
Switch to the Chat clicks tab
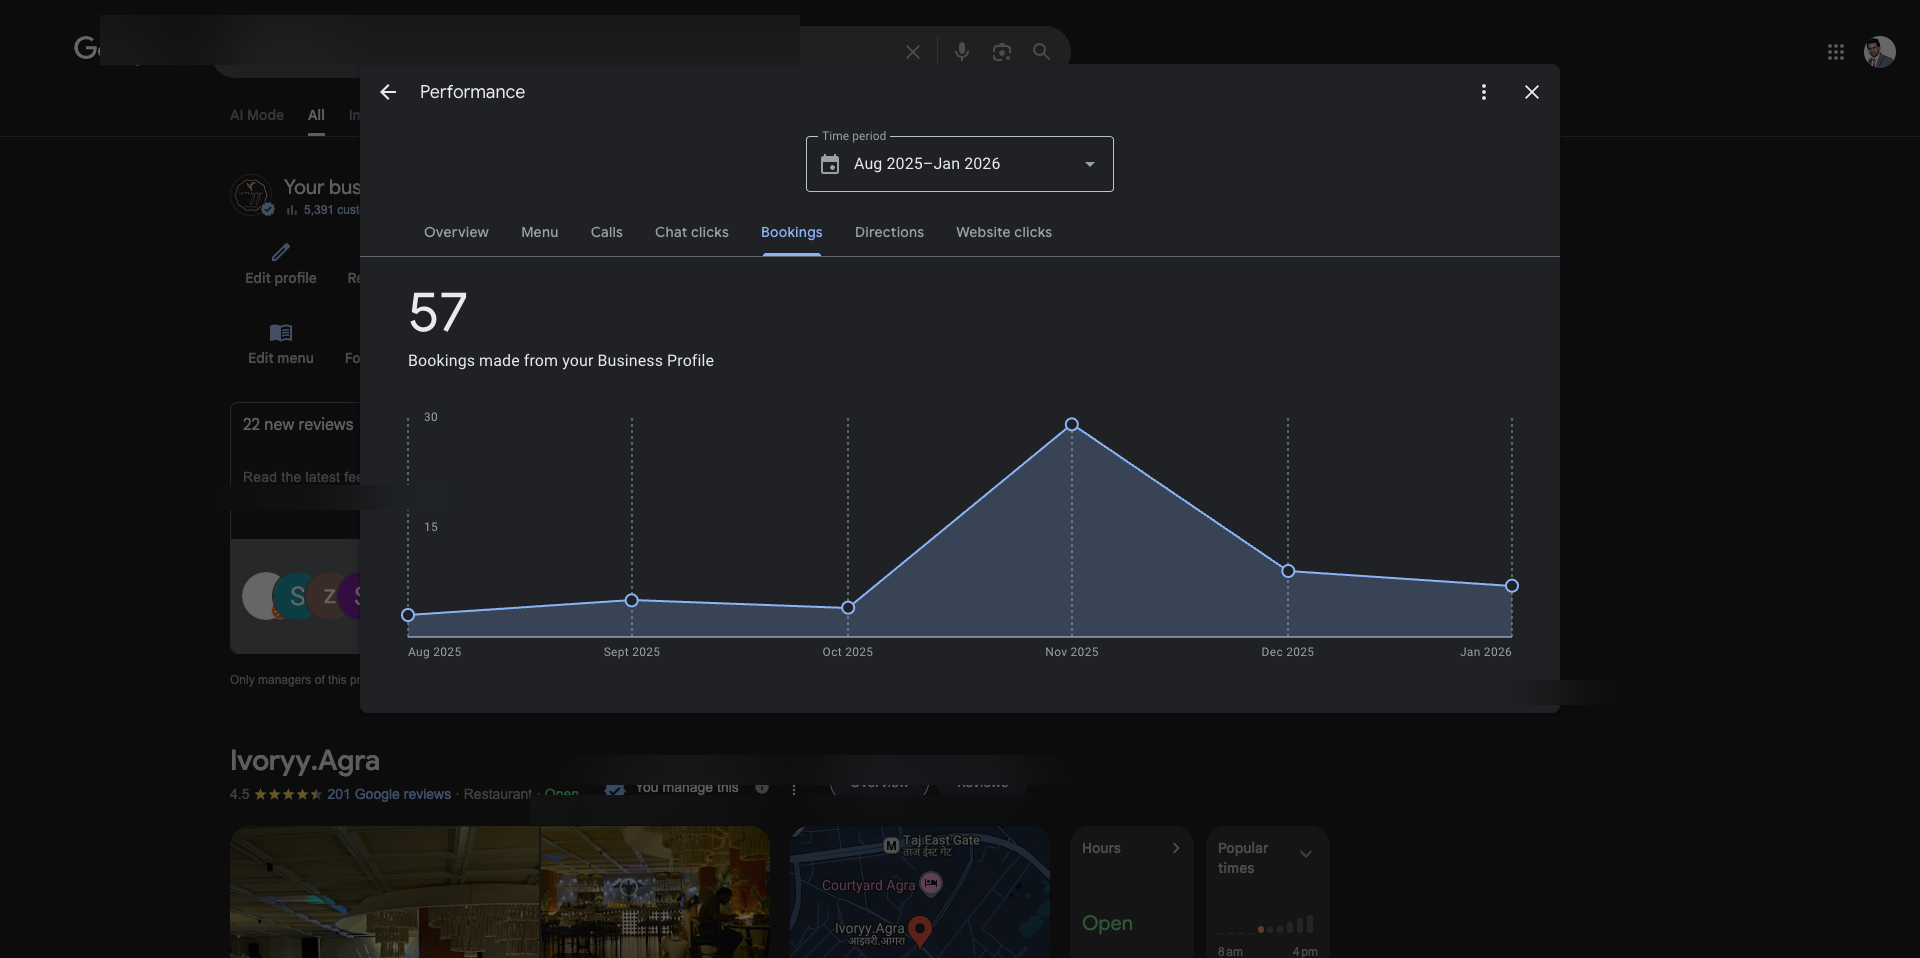692,232
